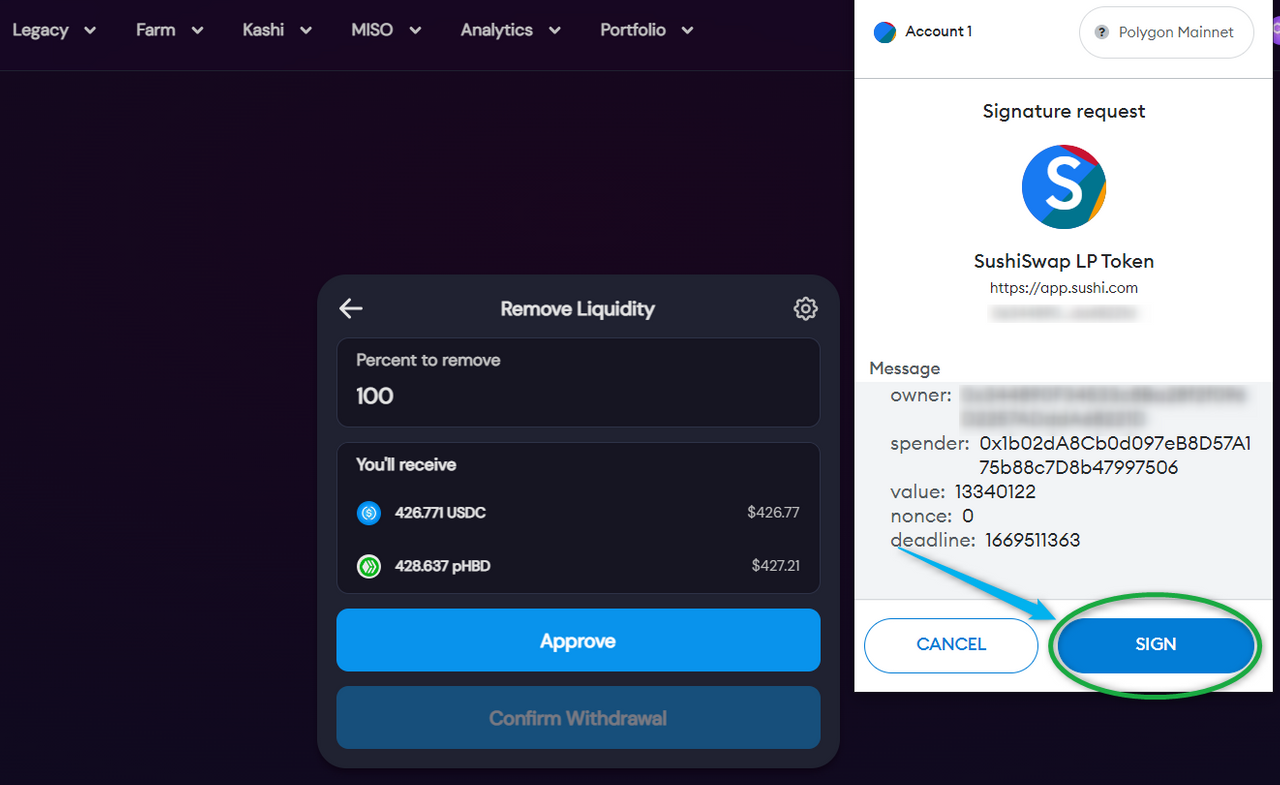Edit the Percent to remove field
This screenshot has height=785, width=1280.
tap(578, 383)
